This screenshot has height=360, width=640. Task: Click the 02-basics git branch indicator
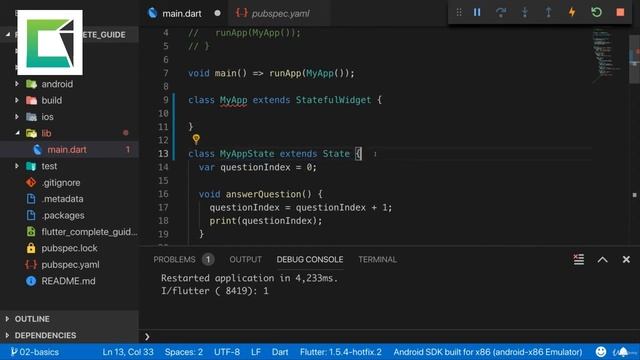[x=35, y=352]
